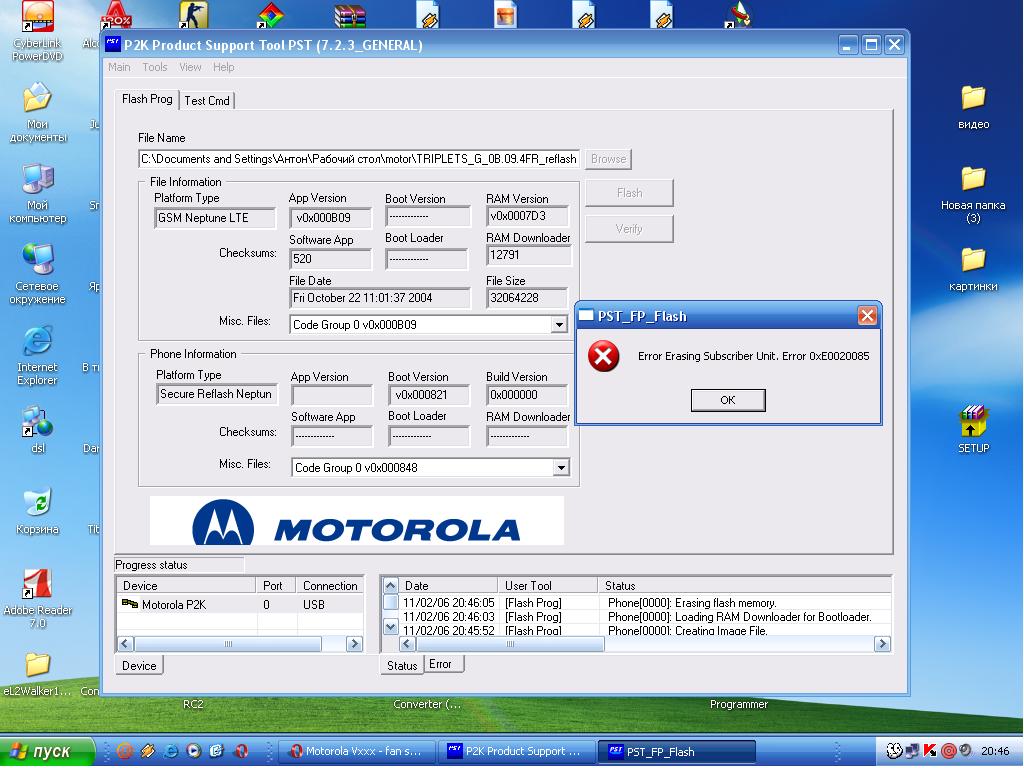This screenshot has height=768, width=1024.
Task: Click the WinRAR archive icon on desktop
Action: [350, 16]
